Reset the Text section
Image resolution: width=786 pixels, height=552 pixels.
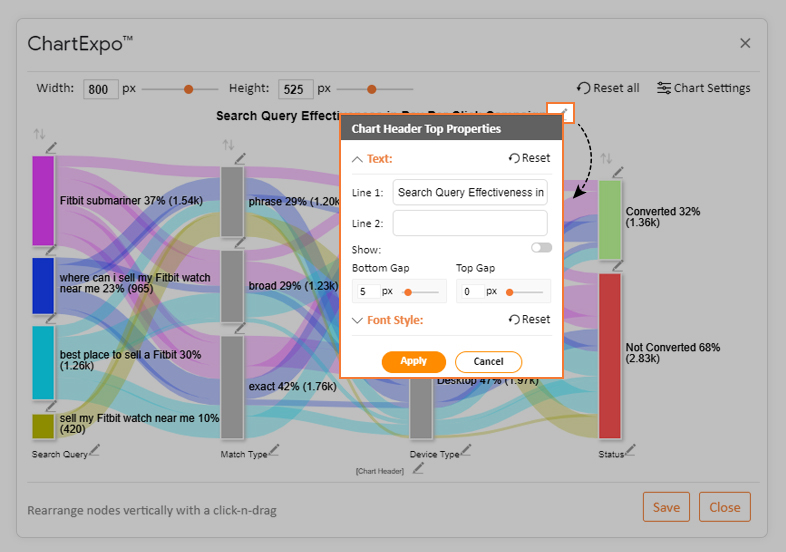coord(529,158)
